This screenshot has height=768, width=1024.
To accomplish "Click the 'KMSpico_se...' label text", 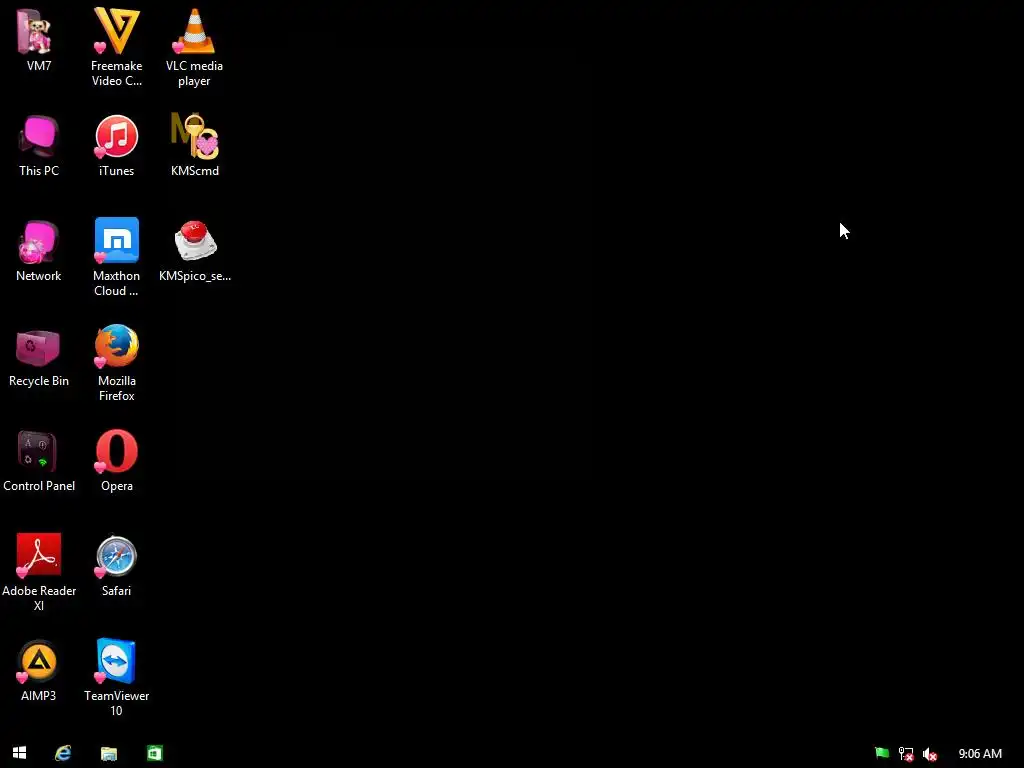I will (x=195, y=276).
